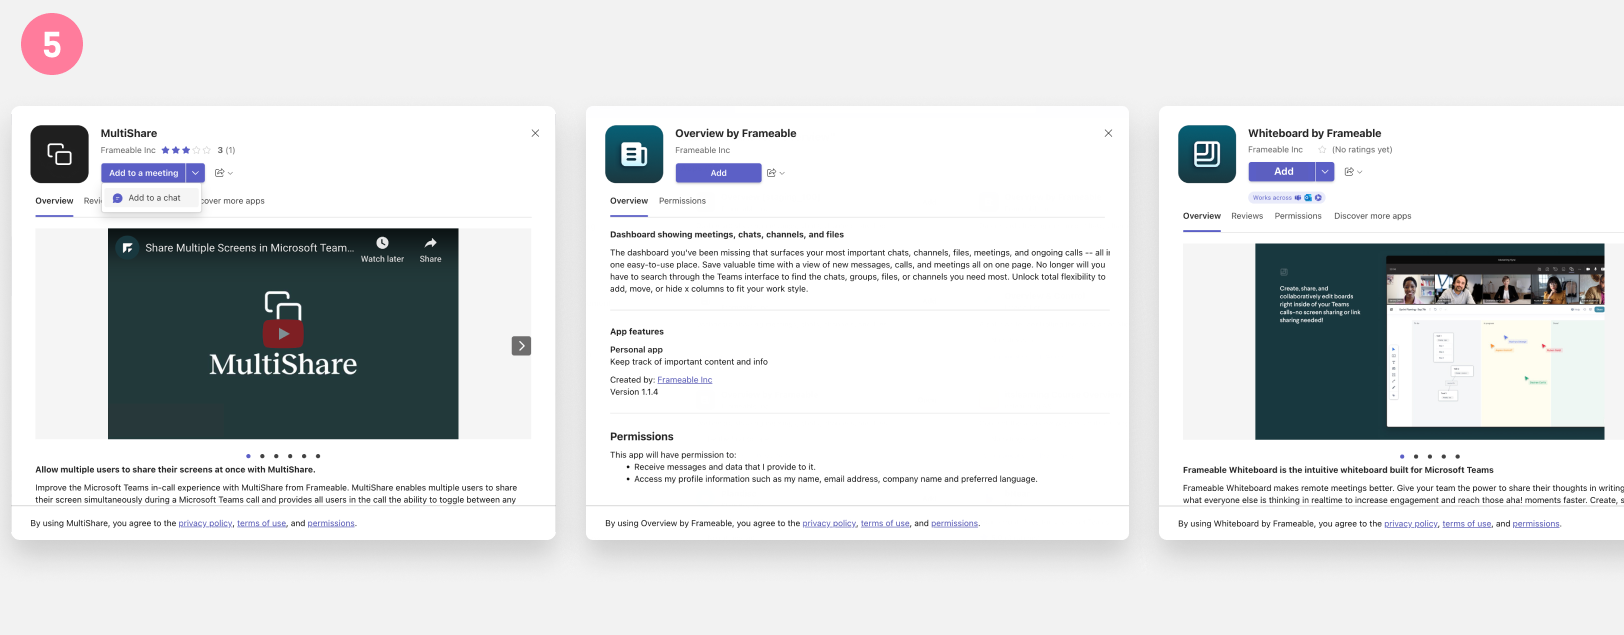Close the MultiShare dialog
1624x635 pixels.
coord(535,133)
